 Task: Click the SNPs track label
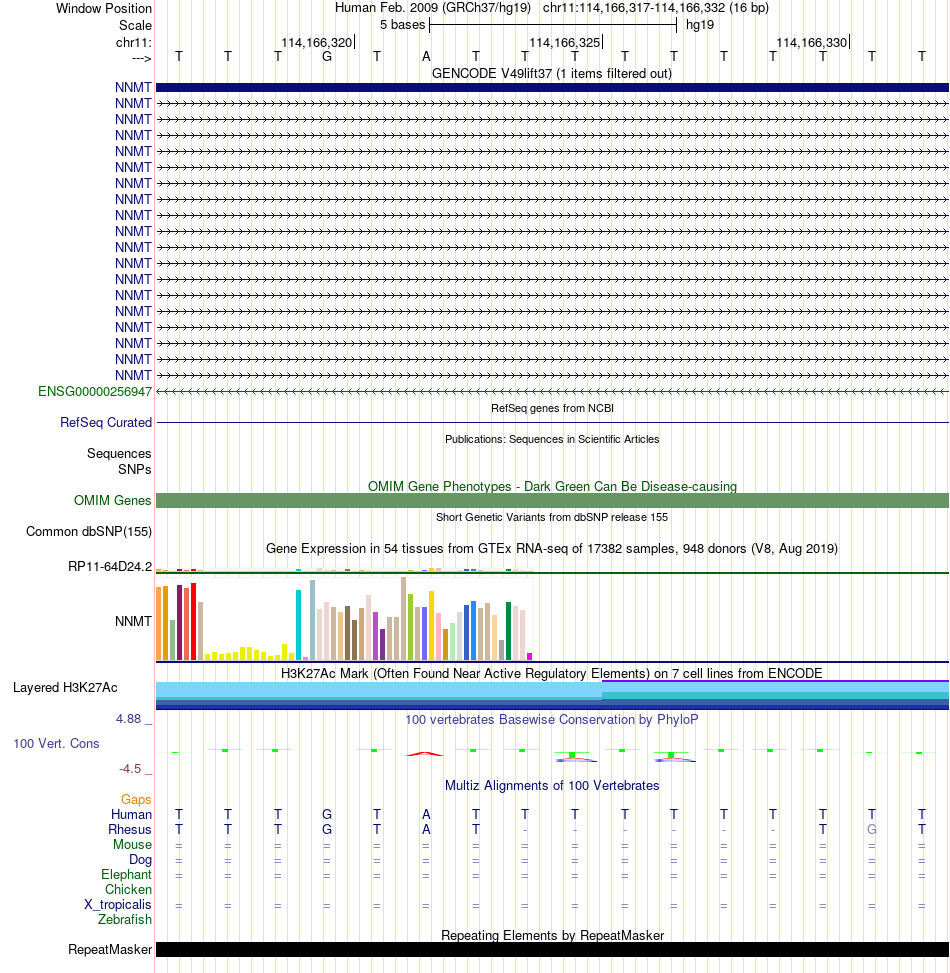[135, 470]
